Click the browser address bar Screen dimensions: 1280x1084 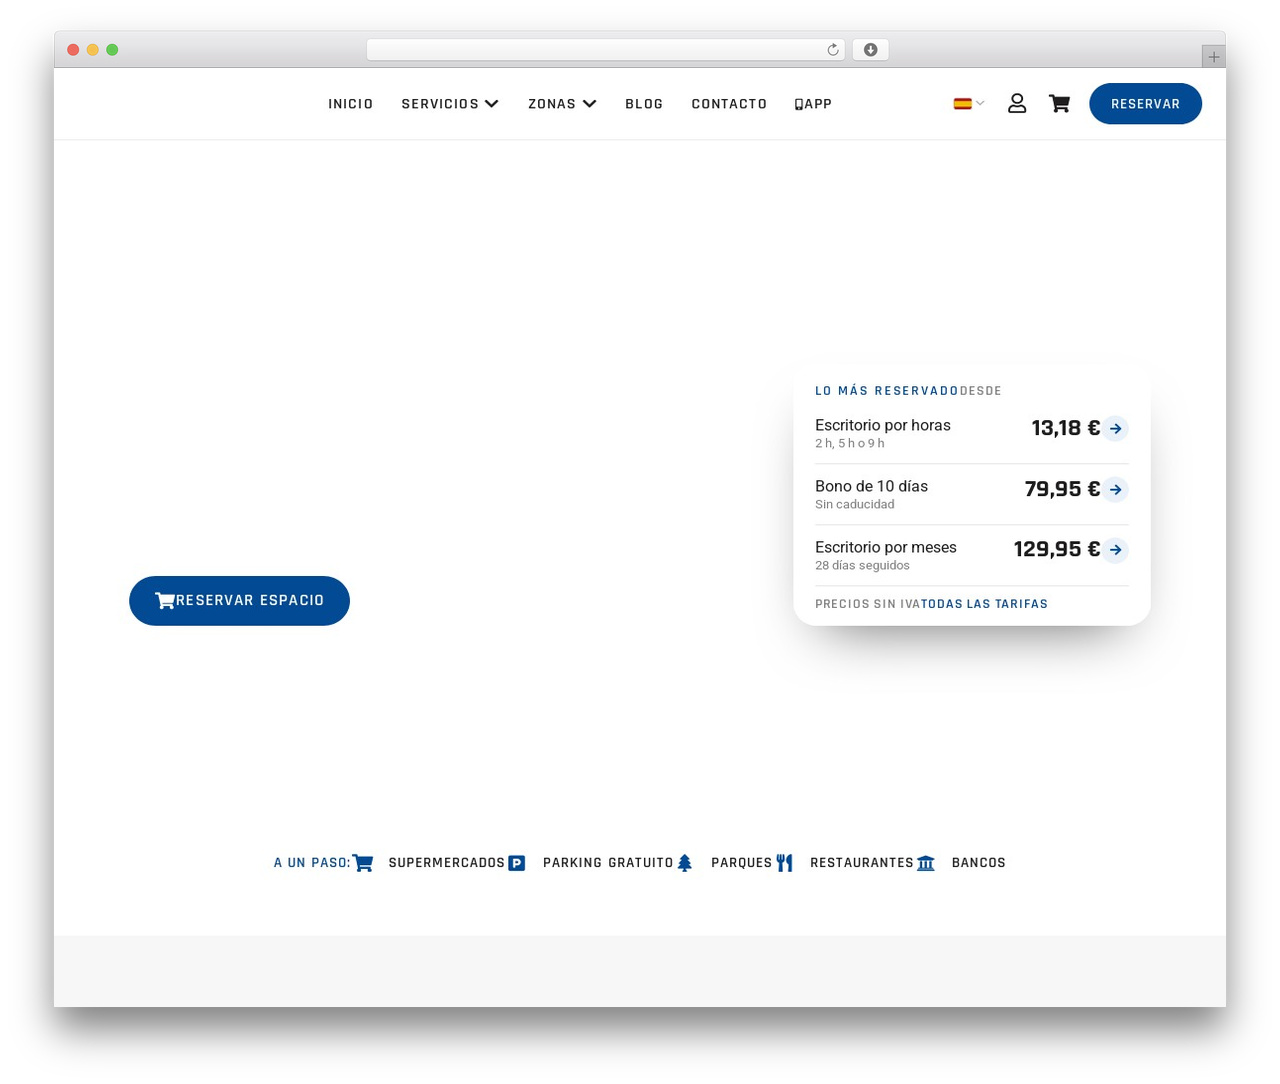coord(605,50)
